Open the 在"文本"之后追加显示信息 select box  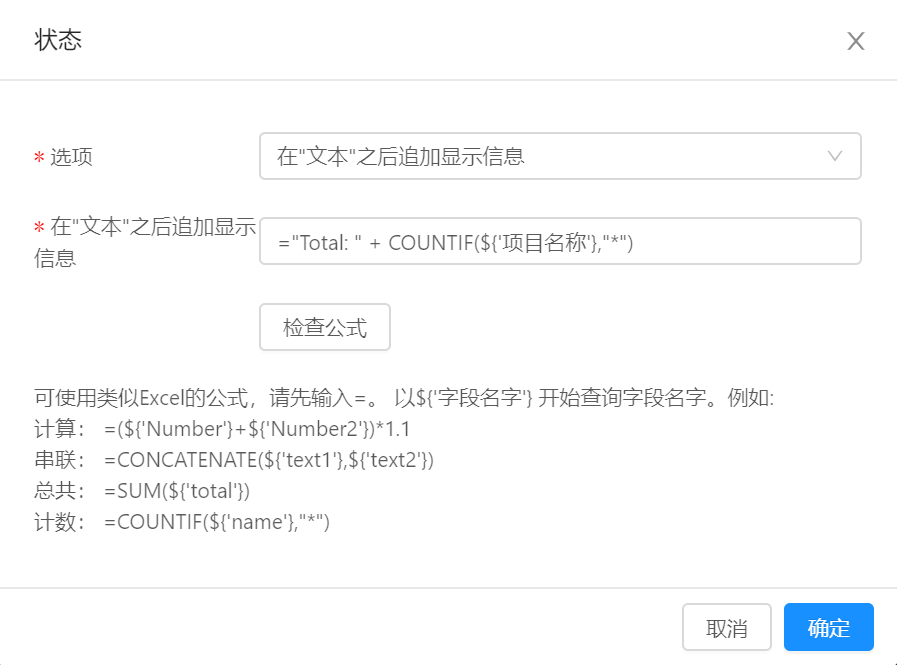click(x=560, y=156)
